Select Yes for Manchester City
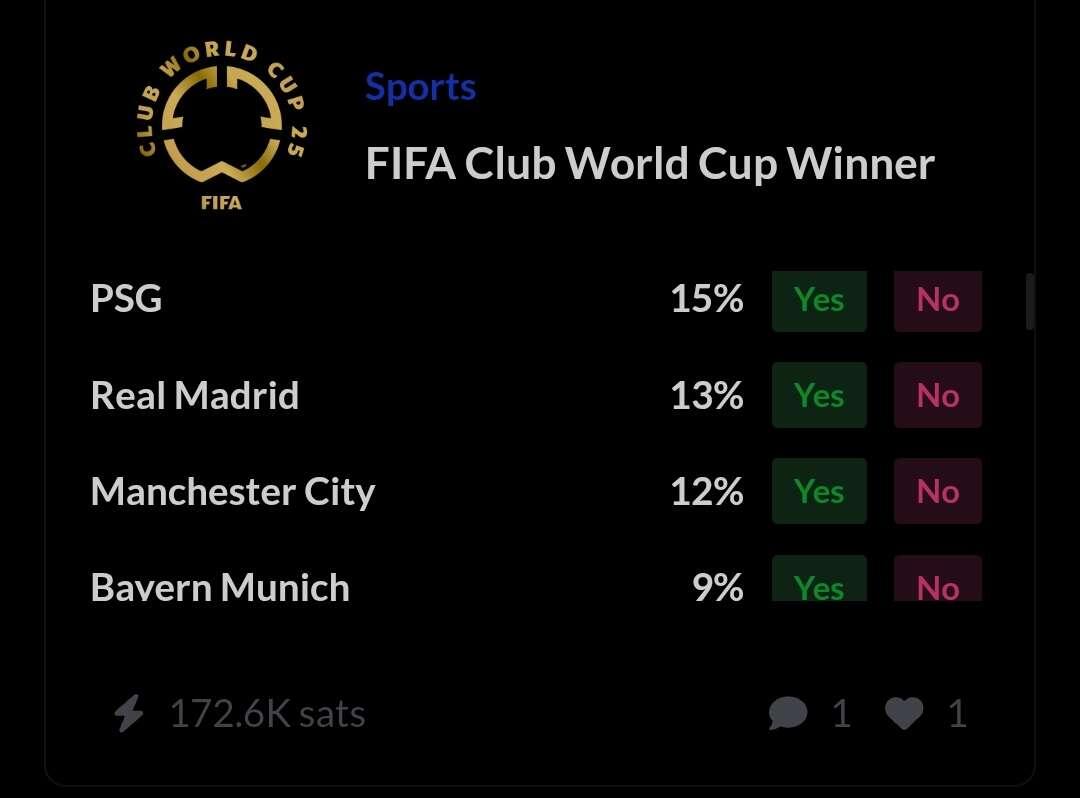Screen dimensions: 1080x798 click(819, 491)
